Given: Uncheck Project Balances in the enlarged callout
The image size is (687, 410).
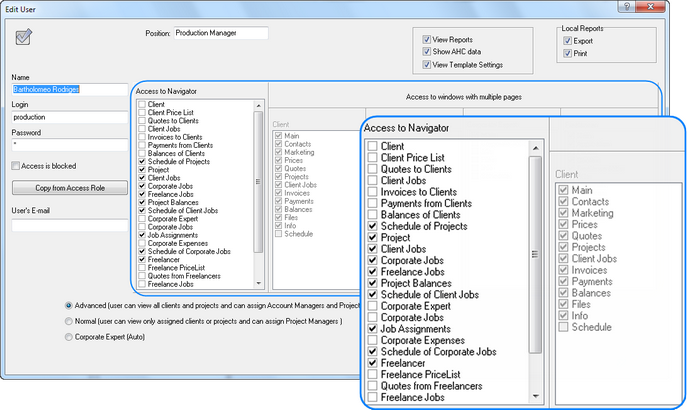Looking at the screenshot, I should pyautogui.click(x=372, y=283).
